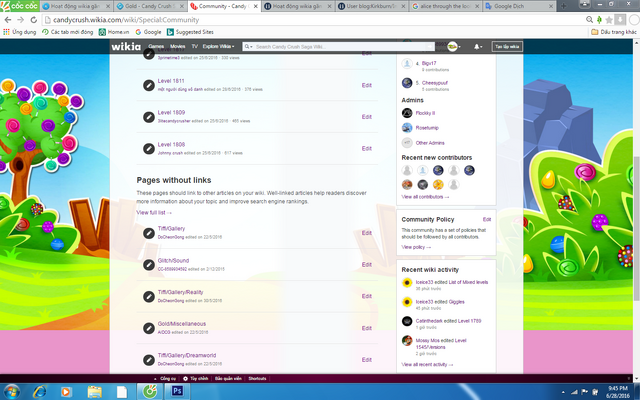
Task: Click the page vertical scrollbar thumb
Action: coord(636,229)
